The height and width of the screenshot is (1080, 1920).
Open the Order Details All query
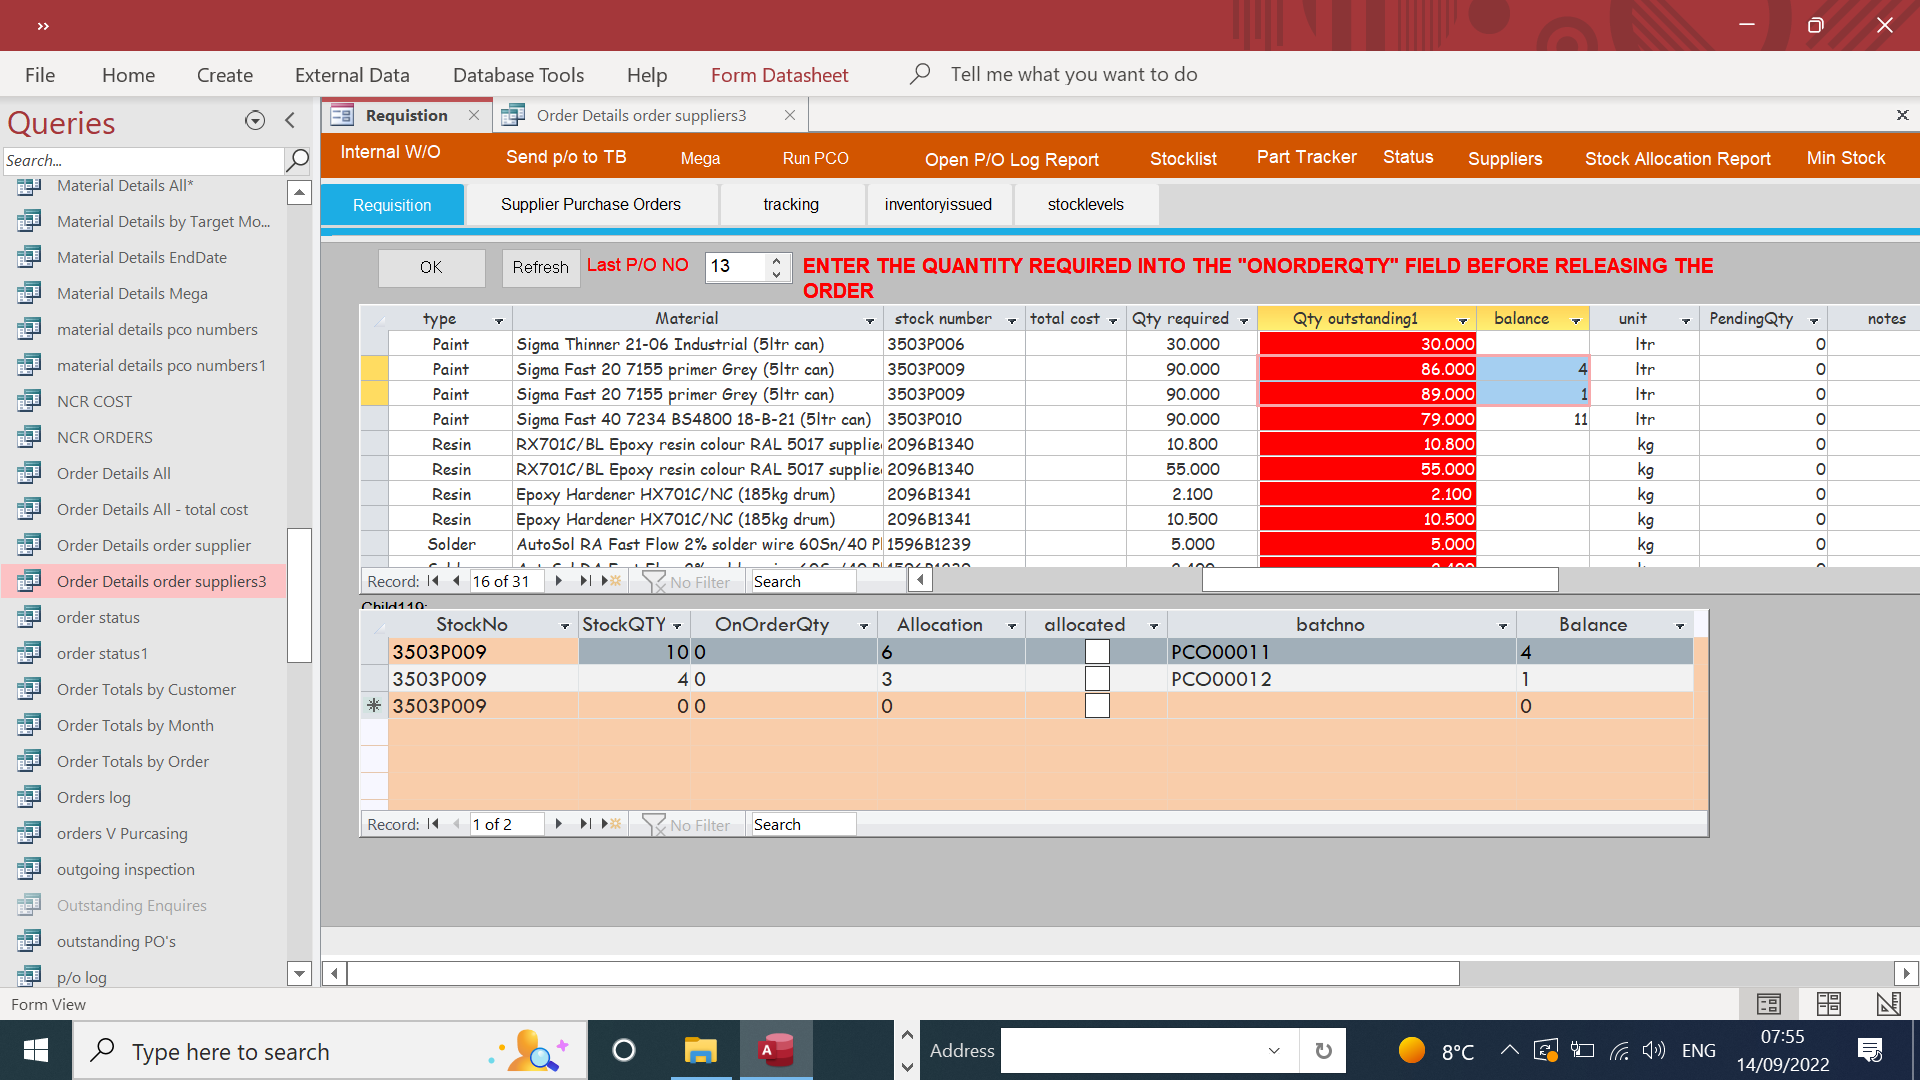point(113,473)
